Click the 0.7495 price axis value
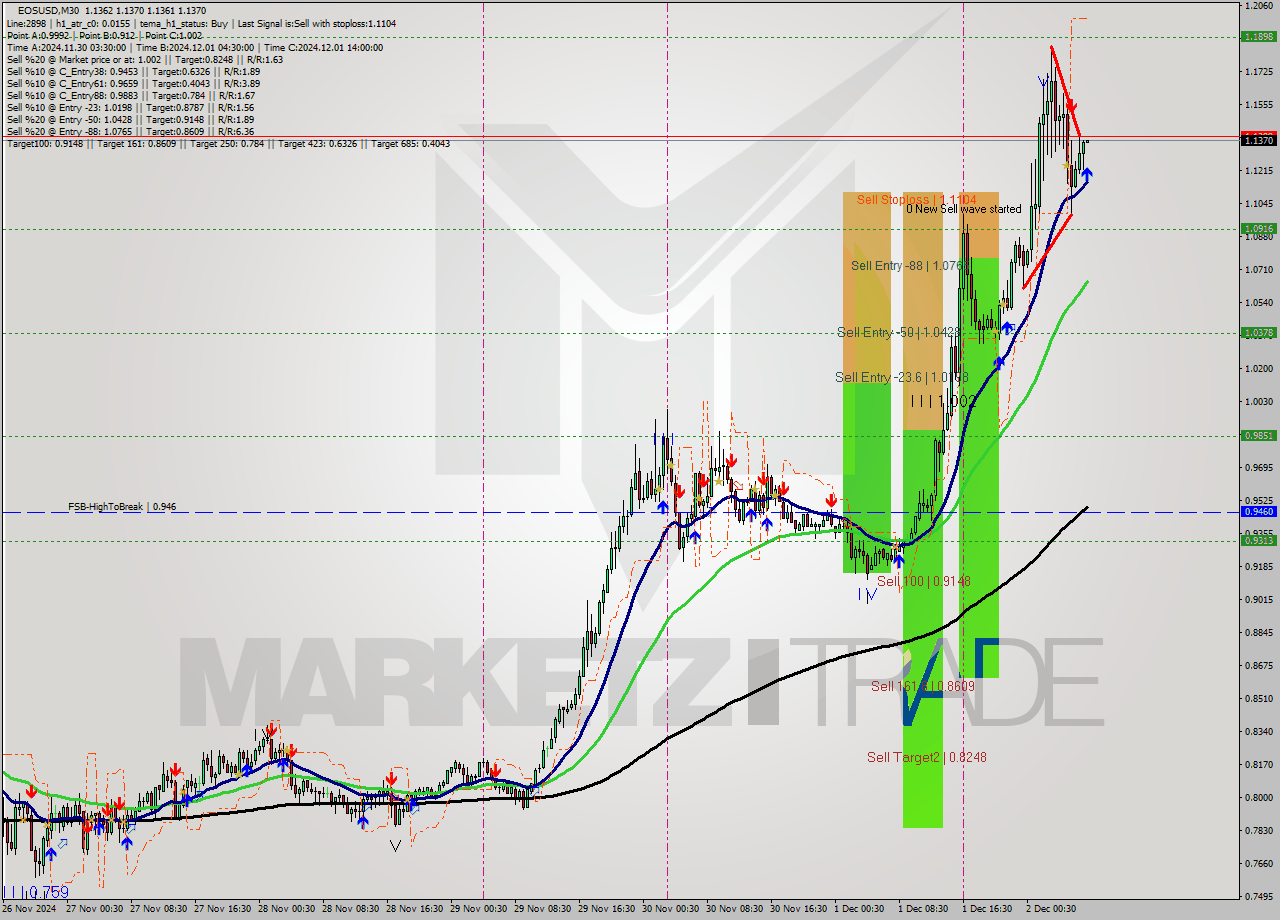 1258,896
